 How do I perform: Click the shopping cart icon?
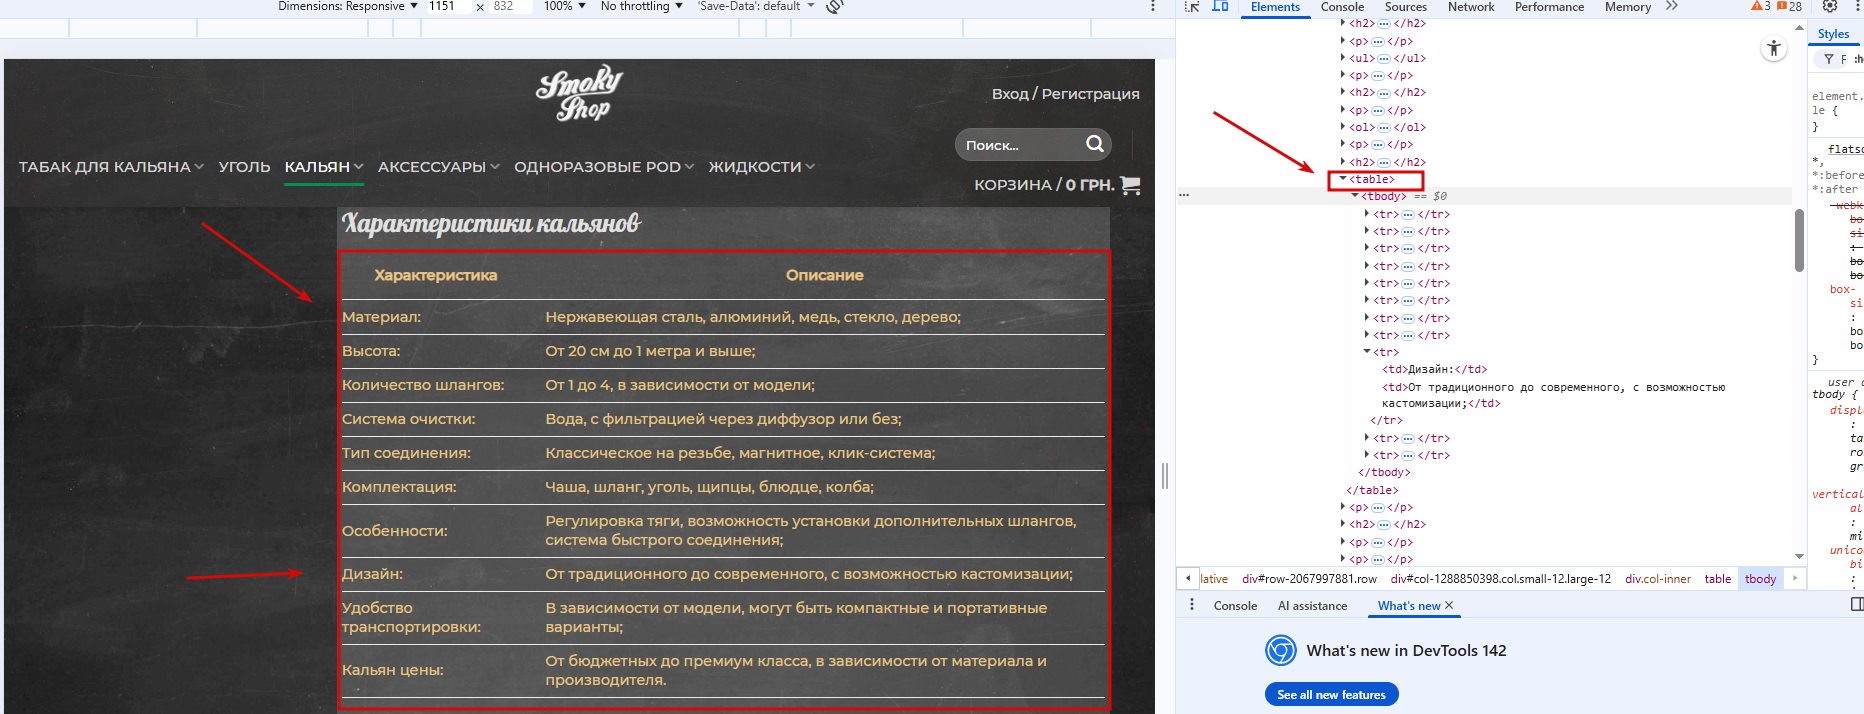pyautogui.click(x=1131, y=185)
